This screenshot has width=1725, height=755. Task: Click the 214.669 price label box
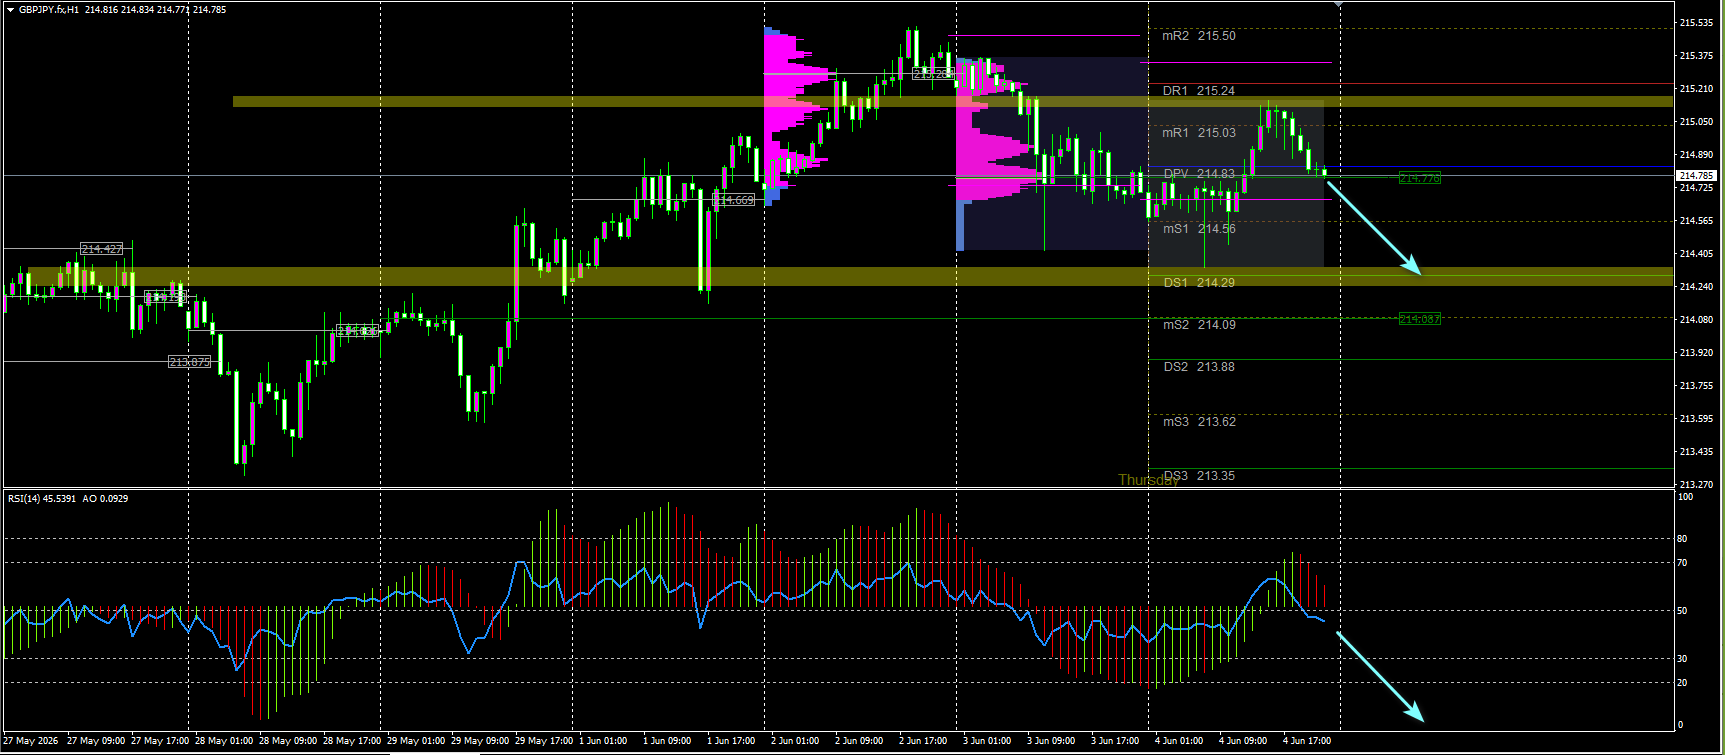click(733, 200)
